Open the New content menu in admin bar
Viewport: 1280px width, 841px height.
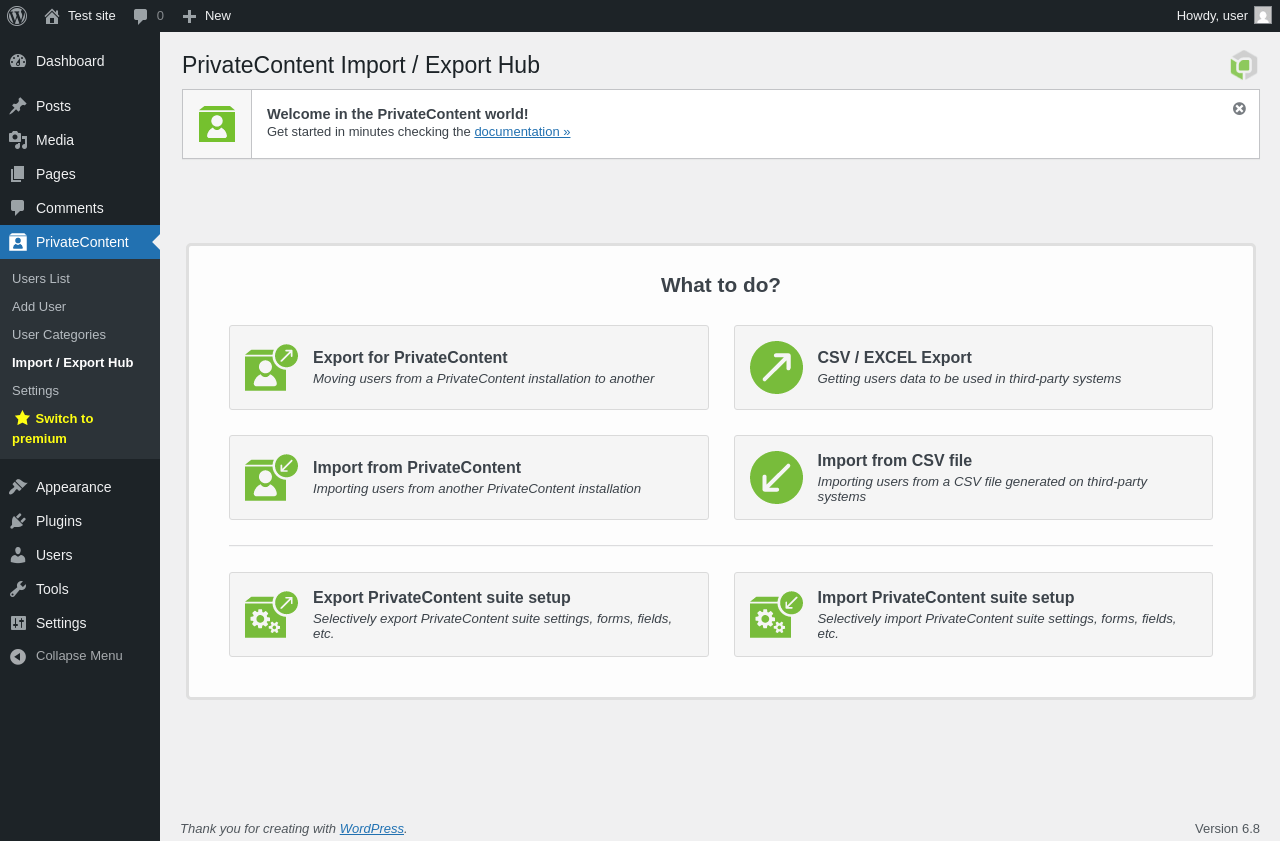206,16
